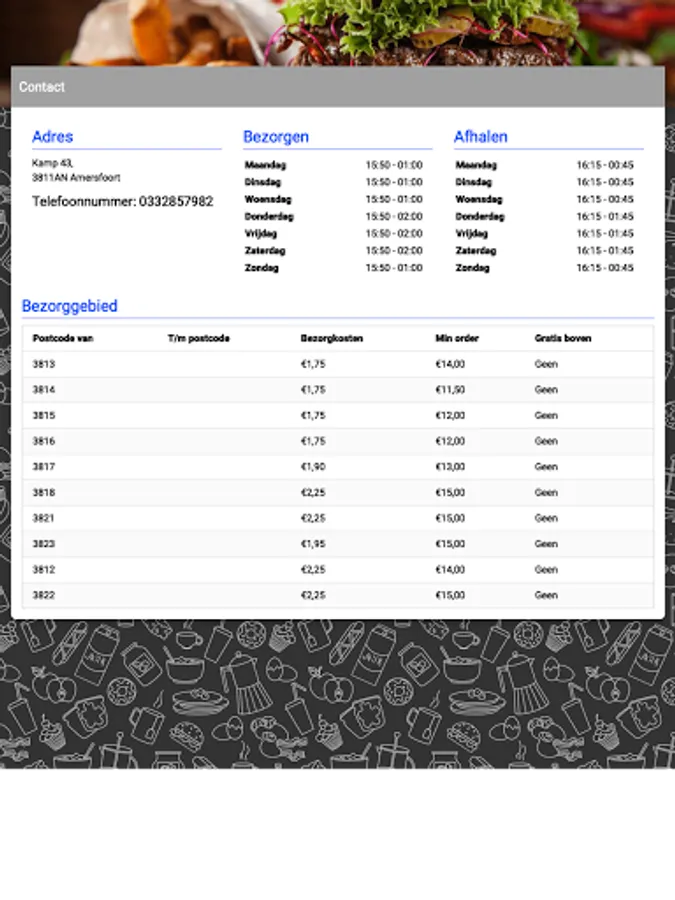The height and width of the screenshot is (900, 675).
Task: Click the €14,00 minimum order for 3813
Action: pyautogui.click(x=450, y=364)
